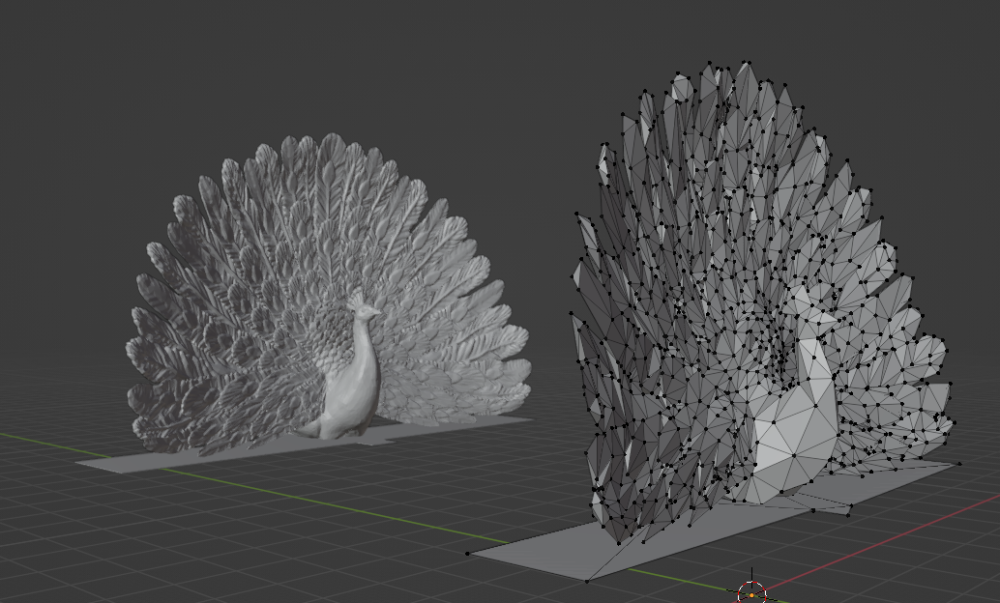Screen dimensions: 1000x603
Task: Pick the front-left corner vertex of the low-poly base
Action: coord(468,553)
